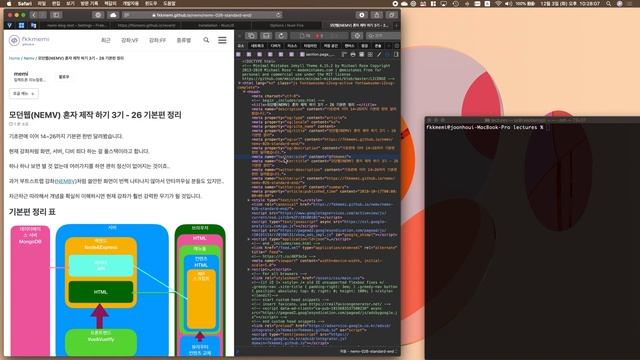Expand the style type node in DOM tree
The image size is (640, 360).
[249, 200]
